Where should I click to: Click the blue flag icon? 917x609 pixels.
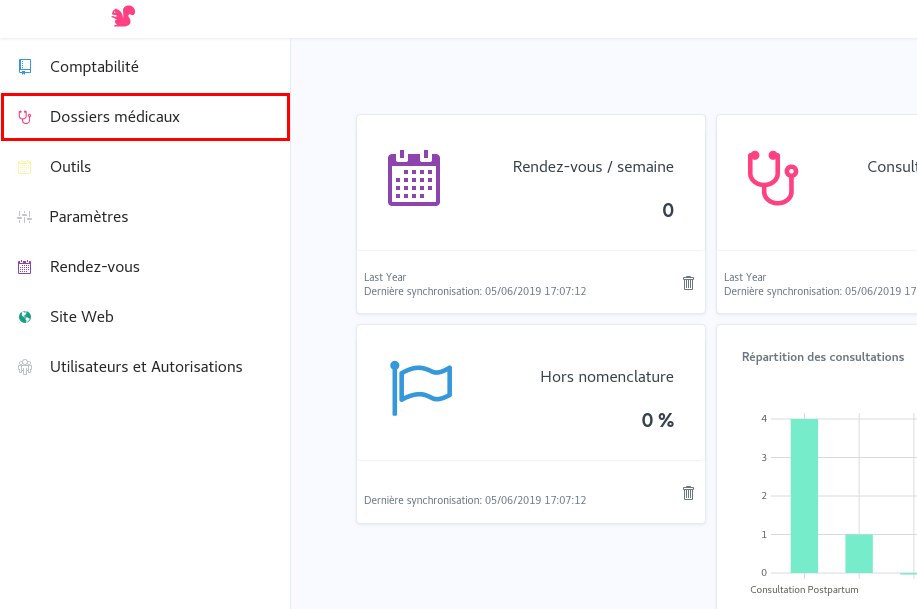[421, 388]
